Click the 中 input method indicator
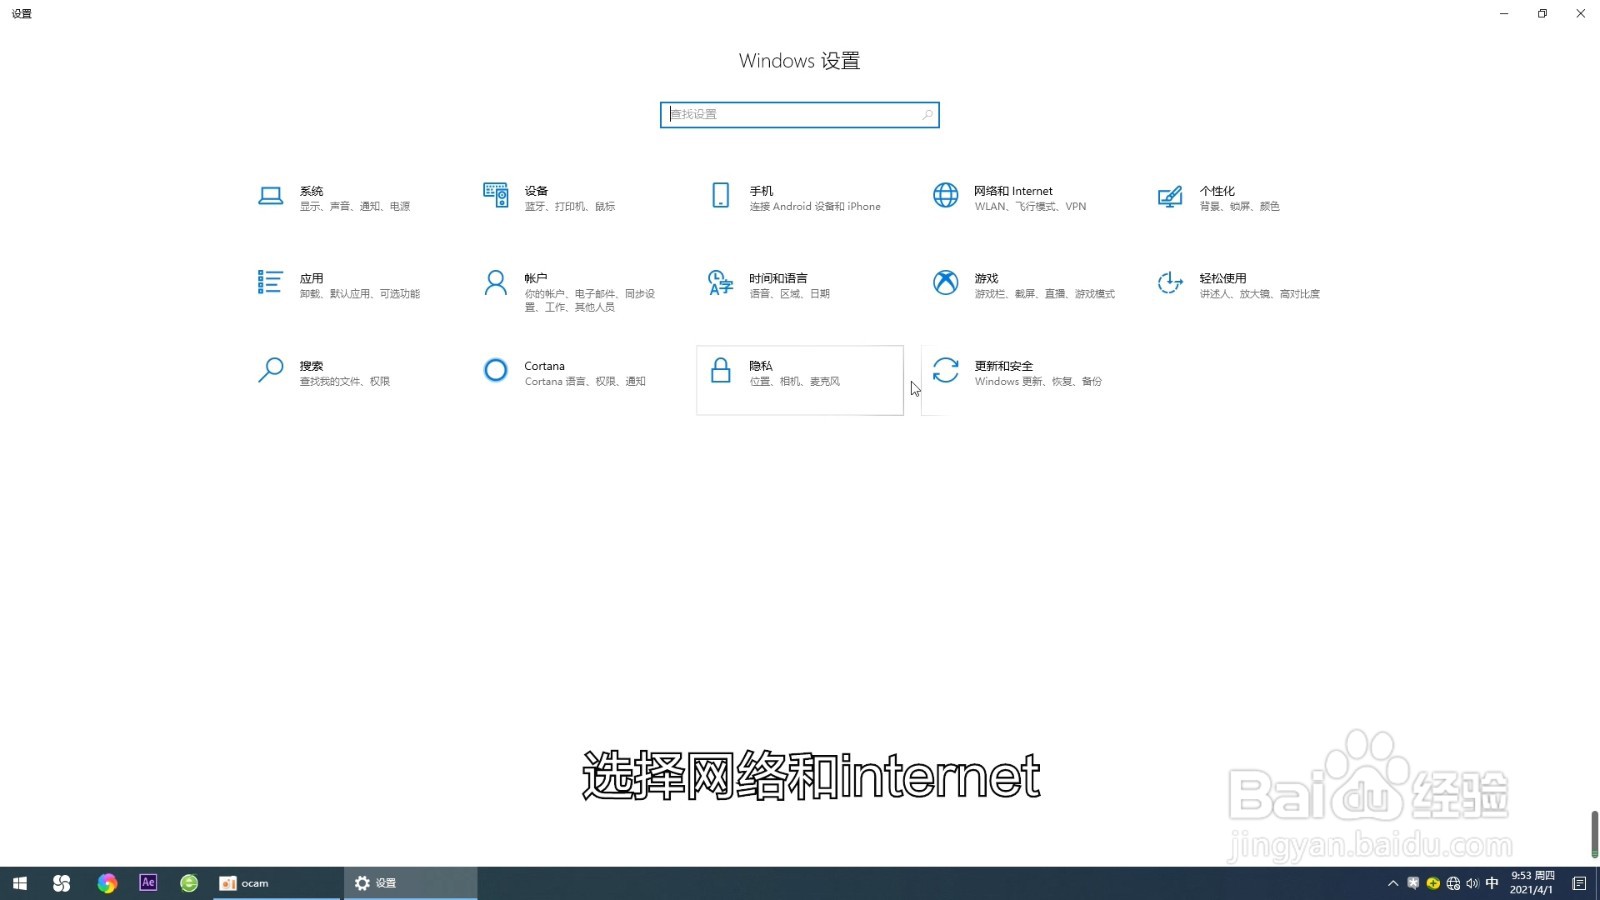Screen dimensions: 1600x900 click(x=1492, y=883)
